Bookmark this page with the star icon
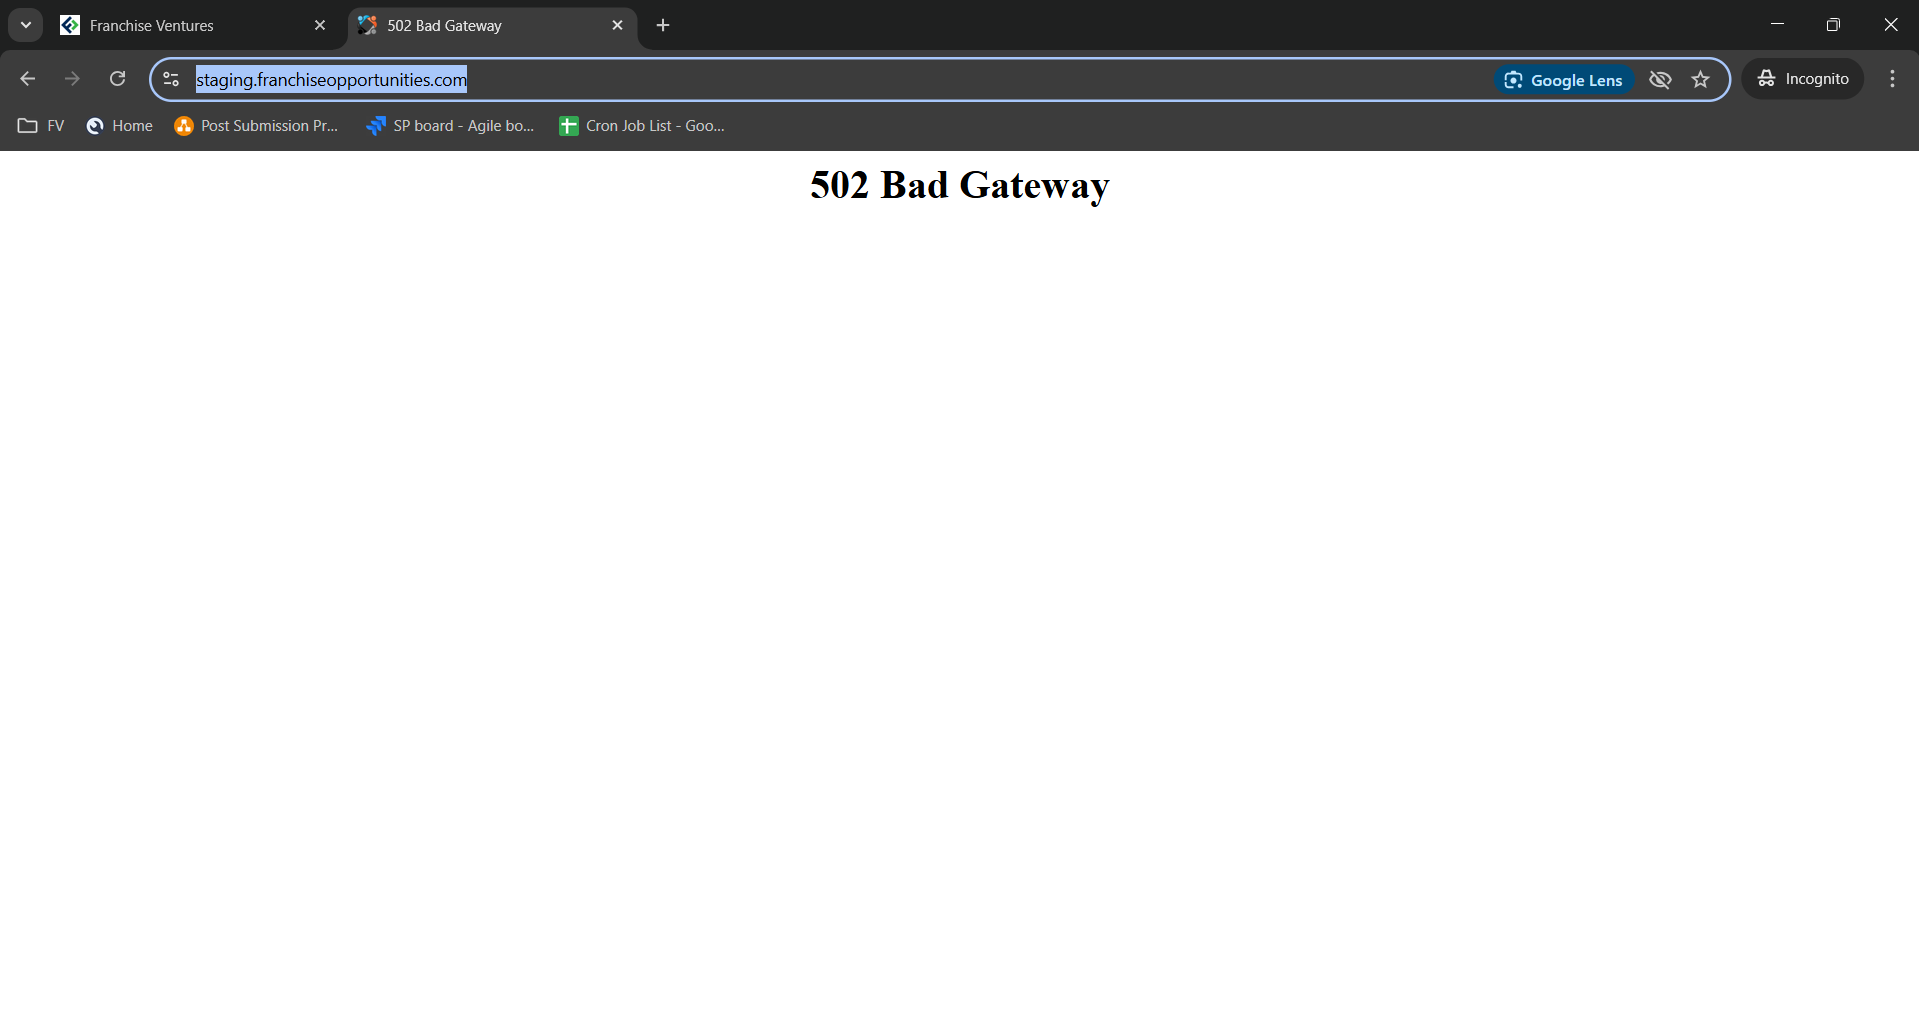This screenshot has width=1919, height=1019. 1700,80
